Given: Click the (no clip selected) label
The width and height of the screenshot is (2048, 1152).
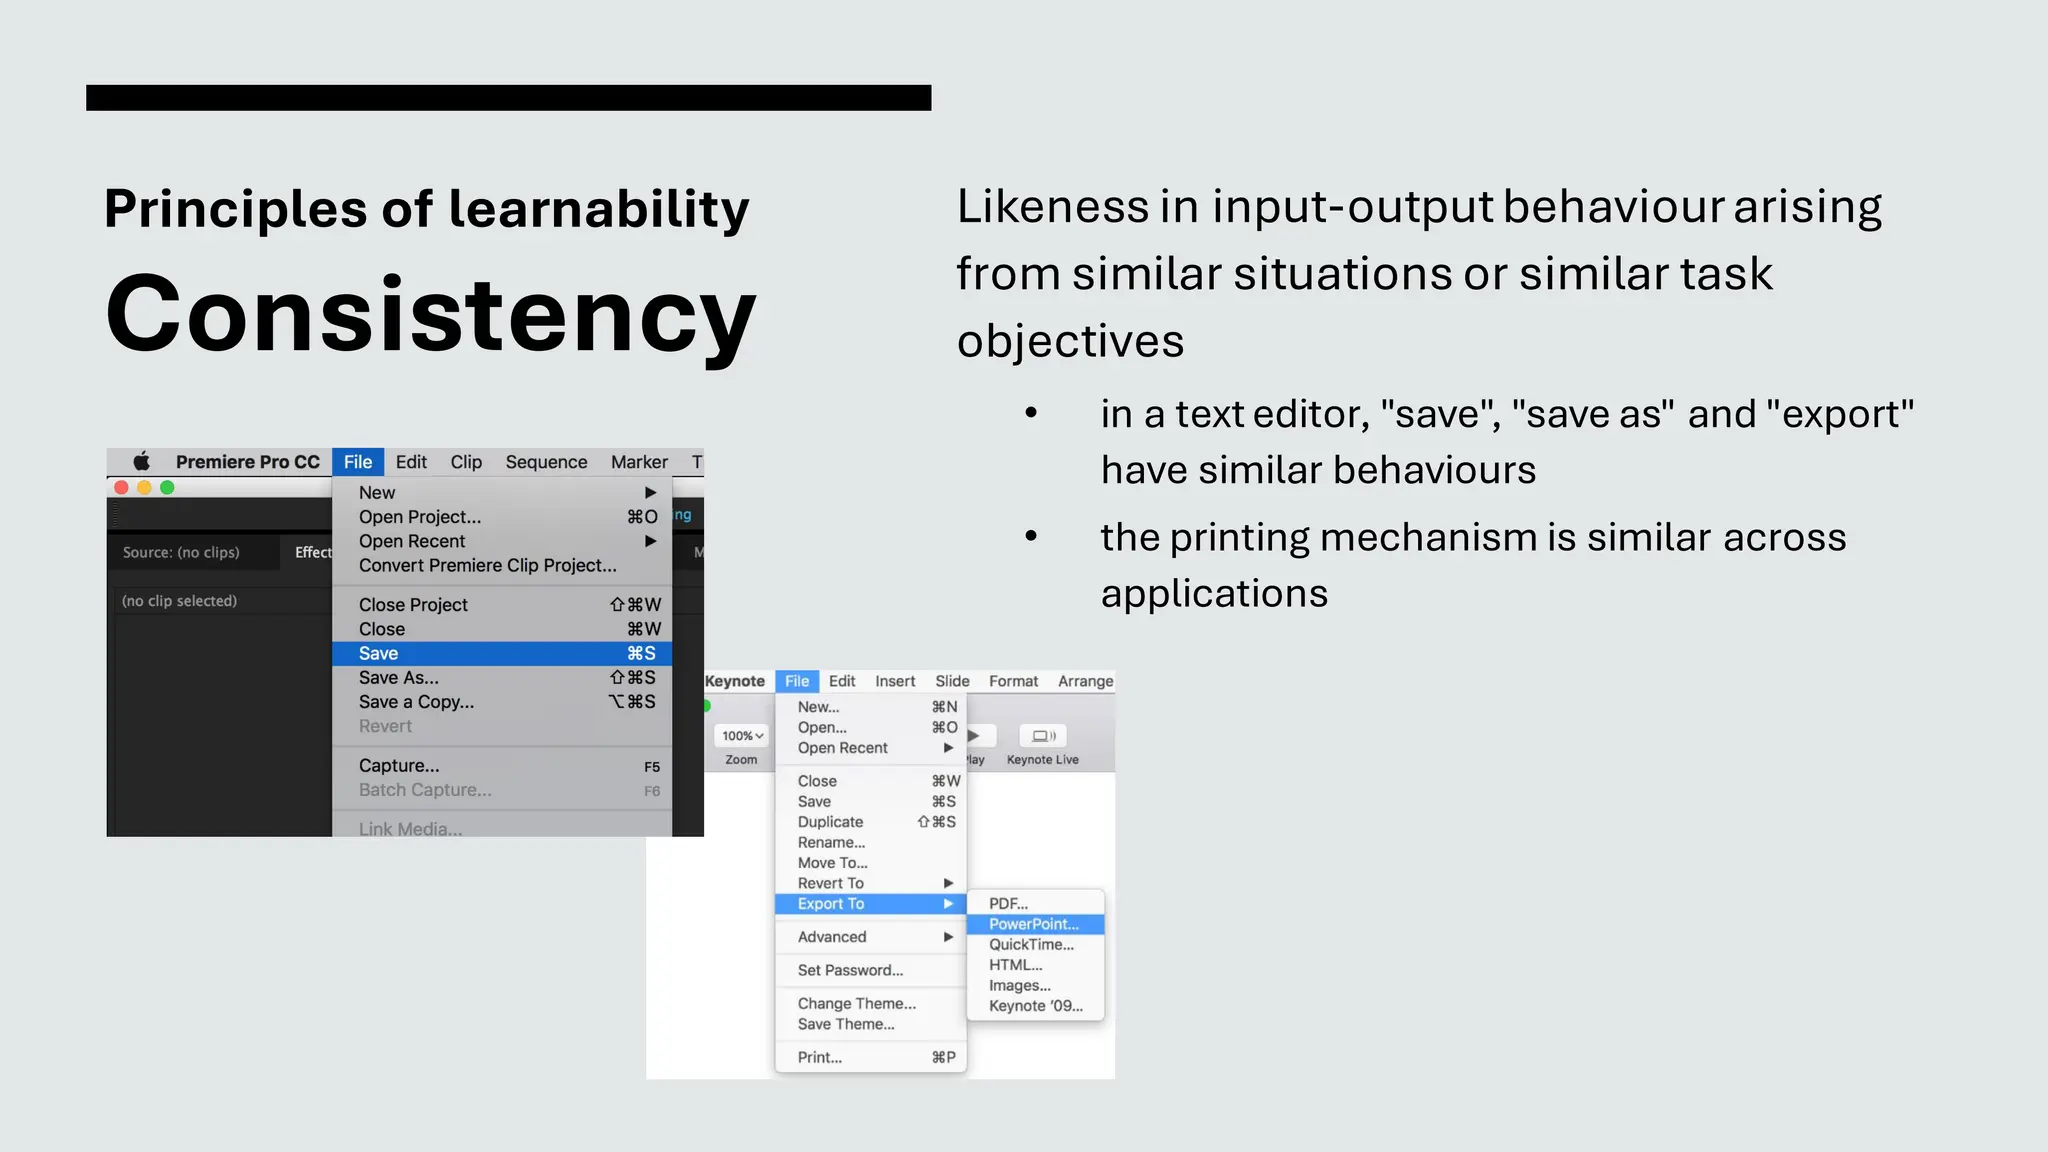Looking at the screenshot, I should coord(179,601).
